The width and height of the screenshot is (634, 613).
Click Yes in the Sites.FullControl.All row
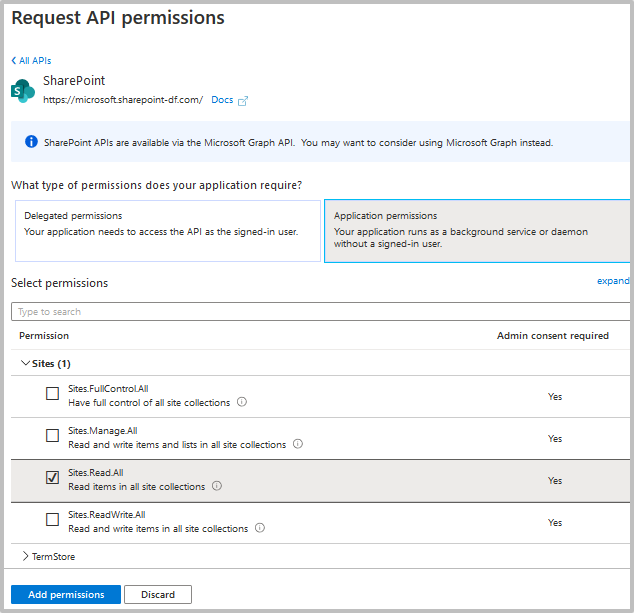tap(555, 397)
